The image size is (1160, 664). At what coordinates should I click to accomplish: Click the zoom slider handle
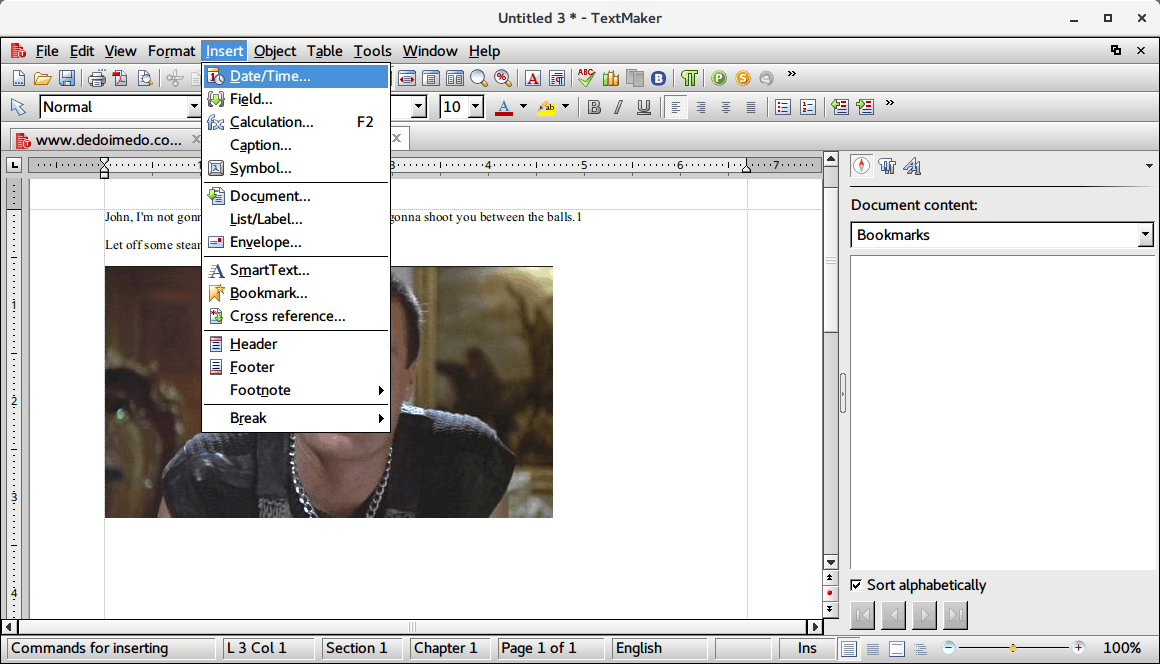coord(1013,648)
